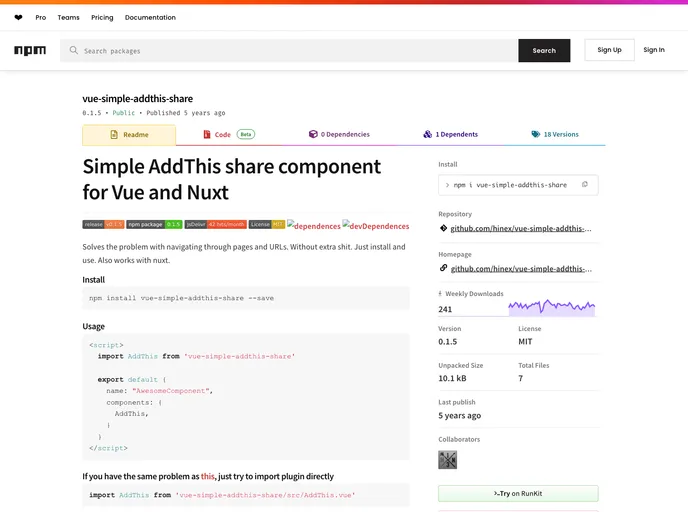Click the broken devDependences badge image
This screenshot has height=512, width=688.
376,226
